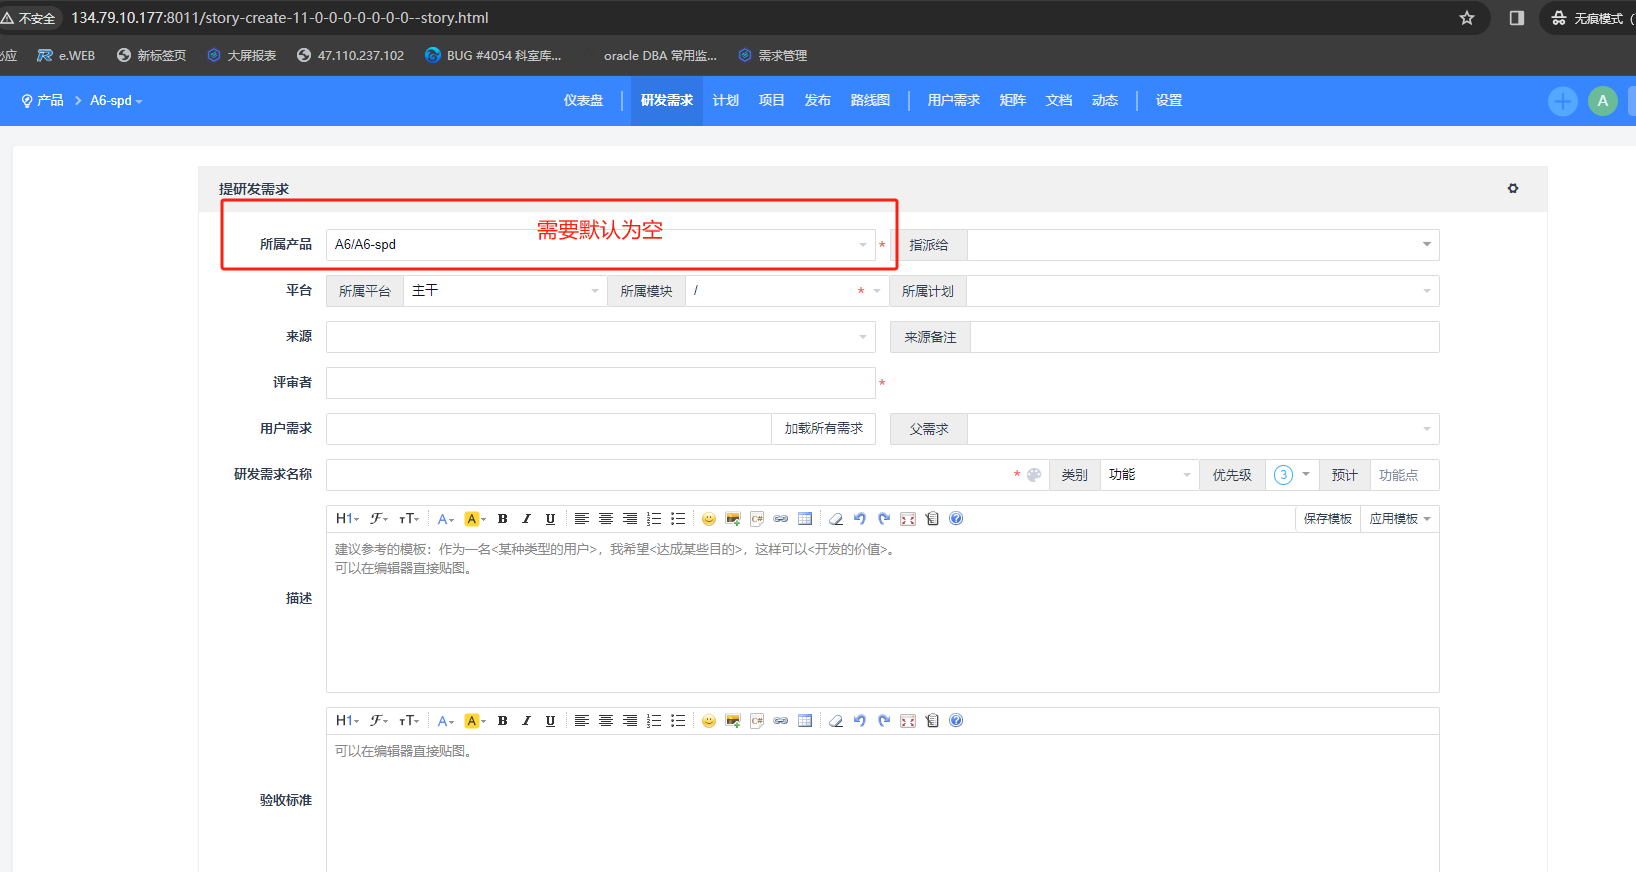This screenshot has width=1636, height=872.
Task: Insert emoticon in the 描述 editor
Action: [x=709, y=519]
